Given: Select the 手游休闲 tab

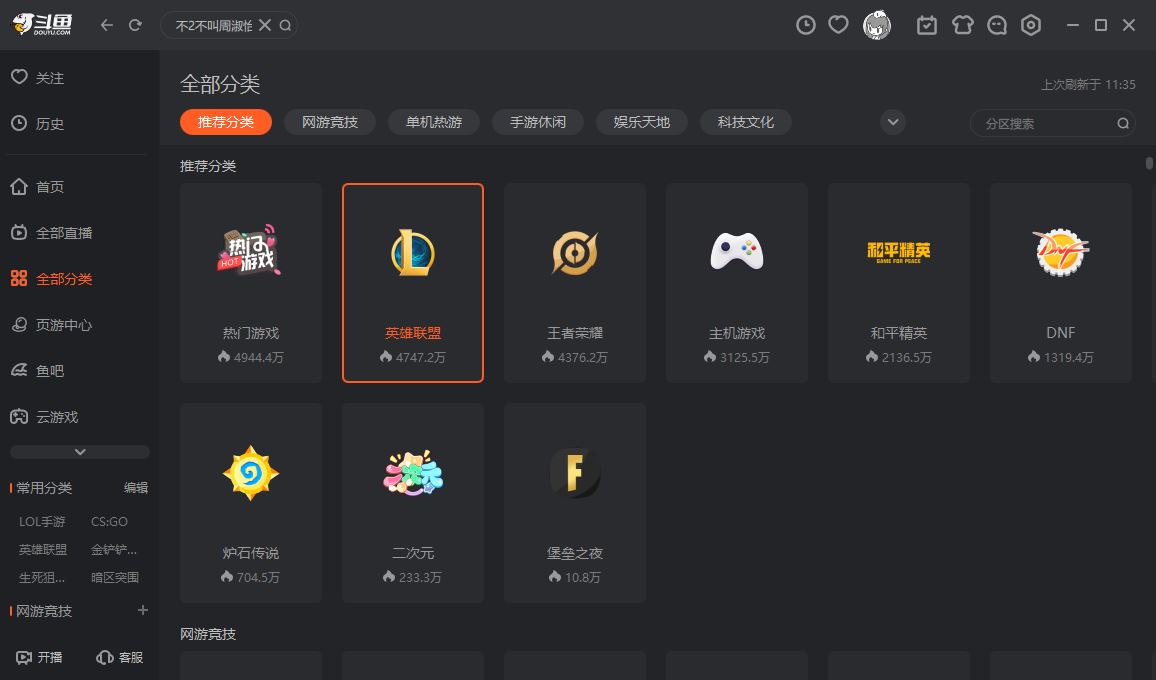Looking at the screenshot, I should (537, 122).
